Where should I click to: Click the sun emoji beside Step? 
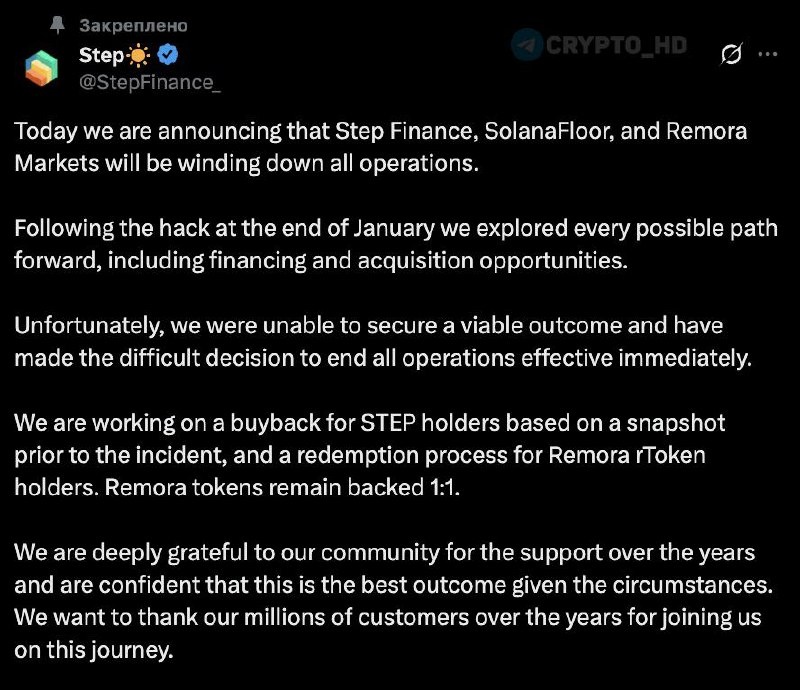138,55
